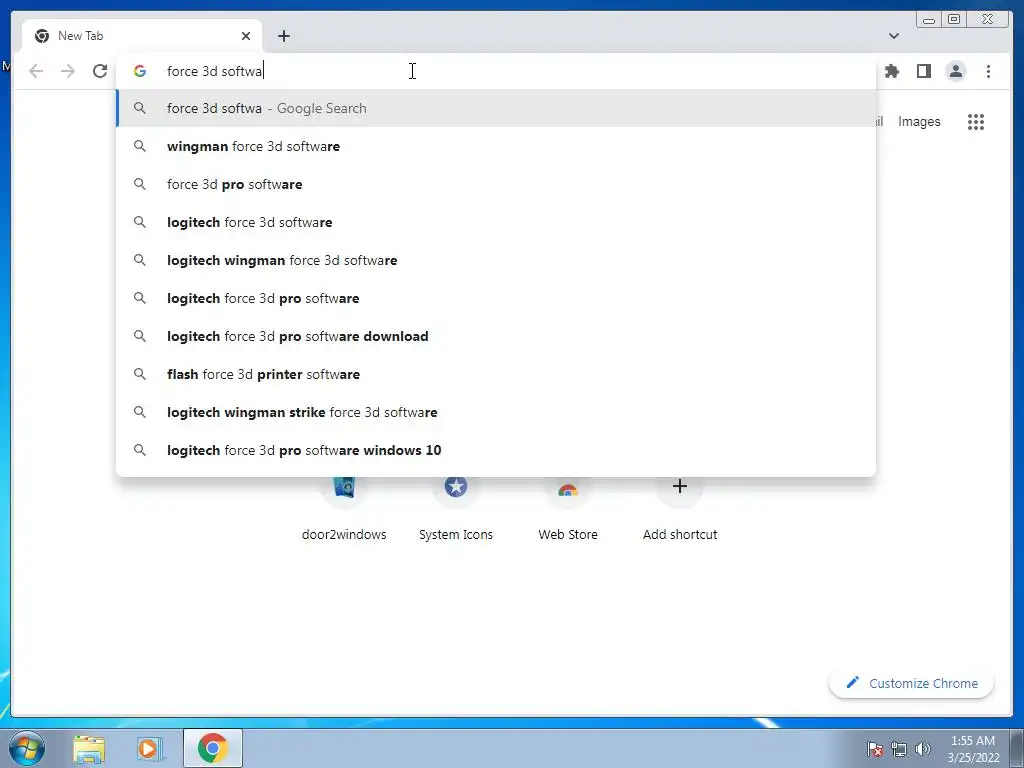Click the Action Center flag icon

(874, 749)
